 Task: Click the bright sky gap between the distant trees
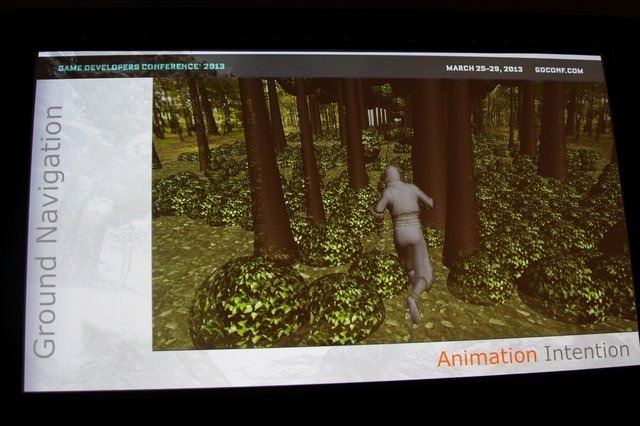click(x=377, y=113)
